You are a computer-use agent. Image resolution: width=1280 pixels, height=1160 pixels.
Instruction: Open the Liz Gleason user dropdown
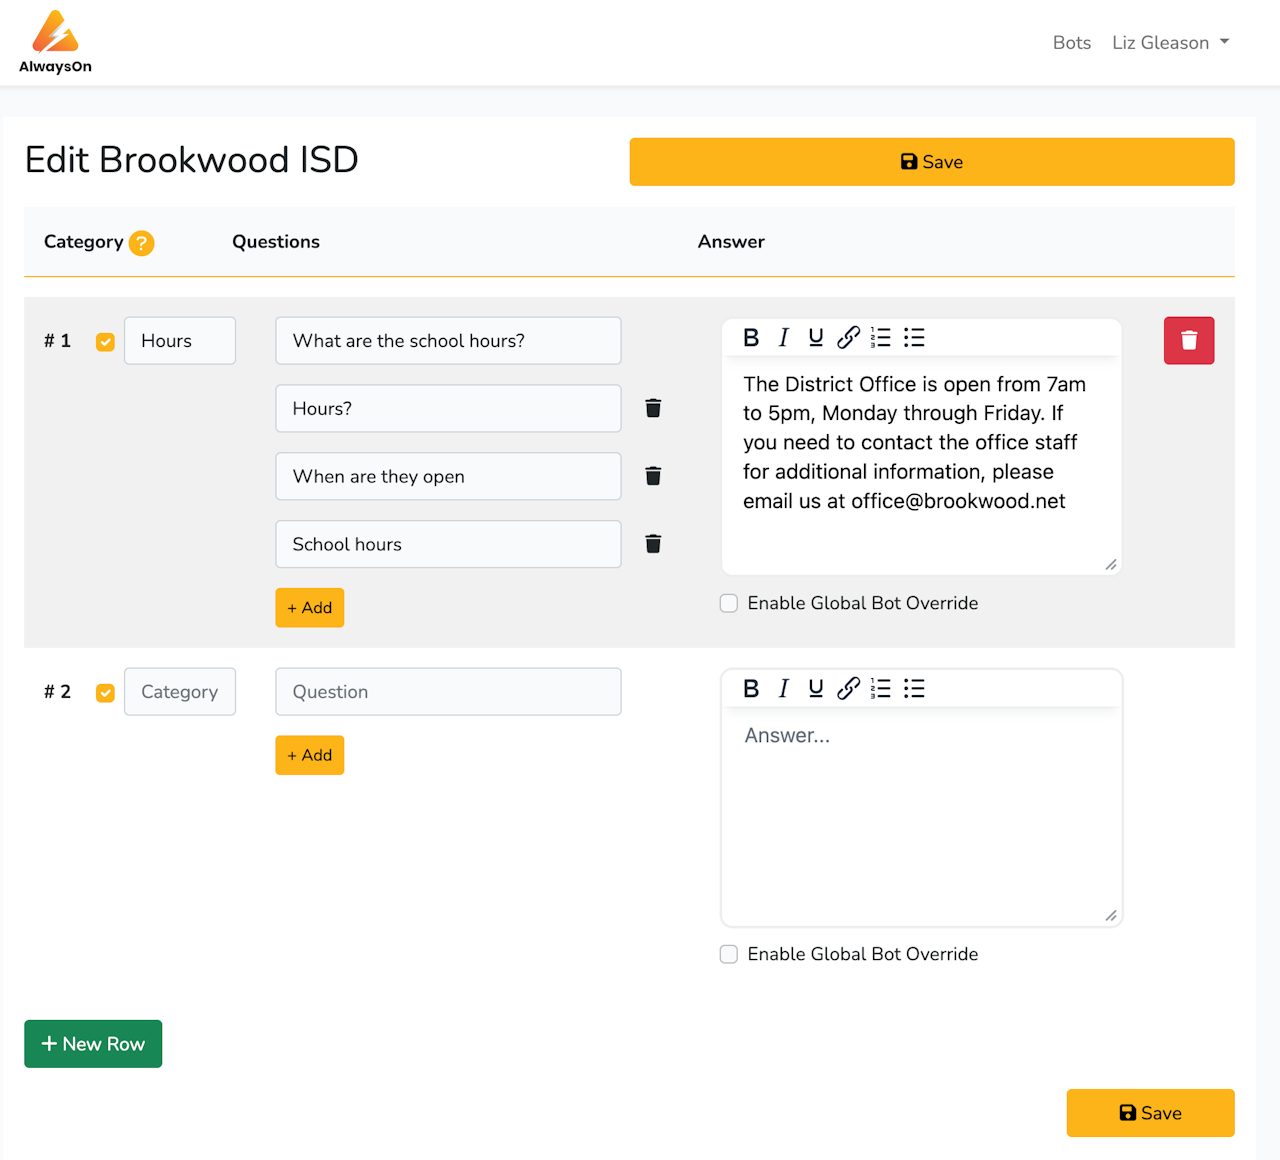pyautogui.click(x=1170, y=43)
